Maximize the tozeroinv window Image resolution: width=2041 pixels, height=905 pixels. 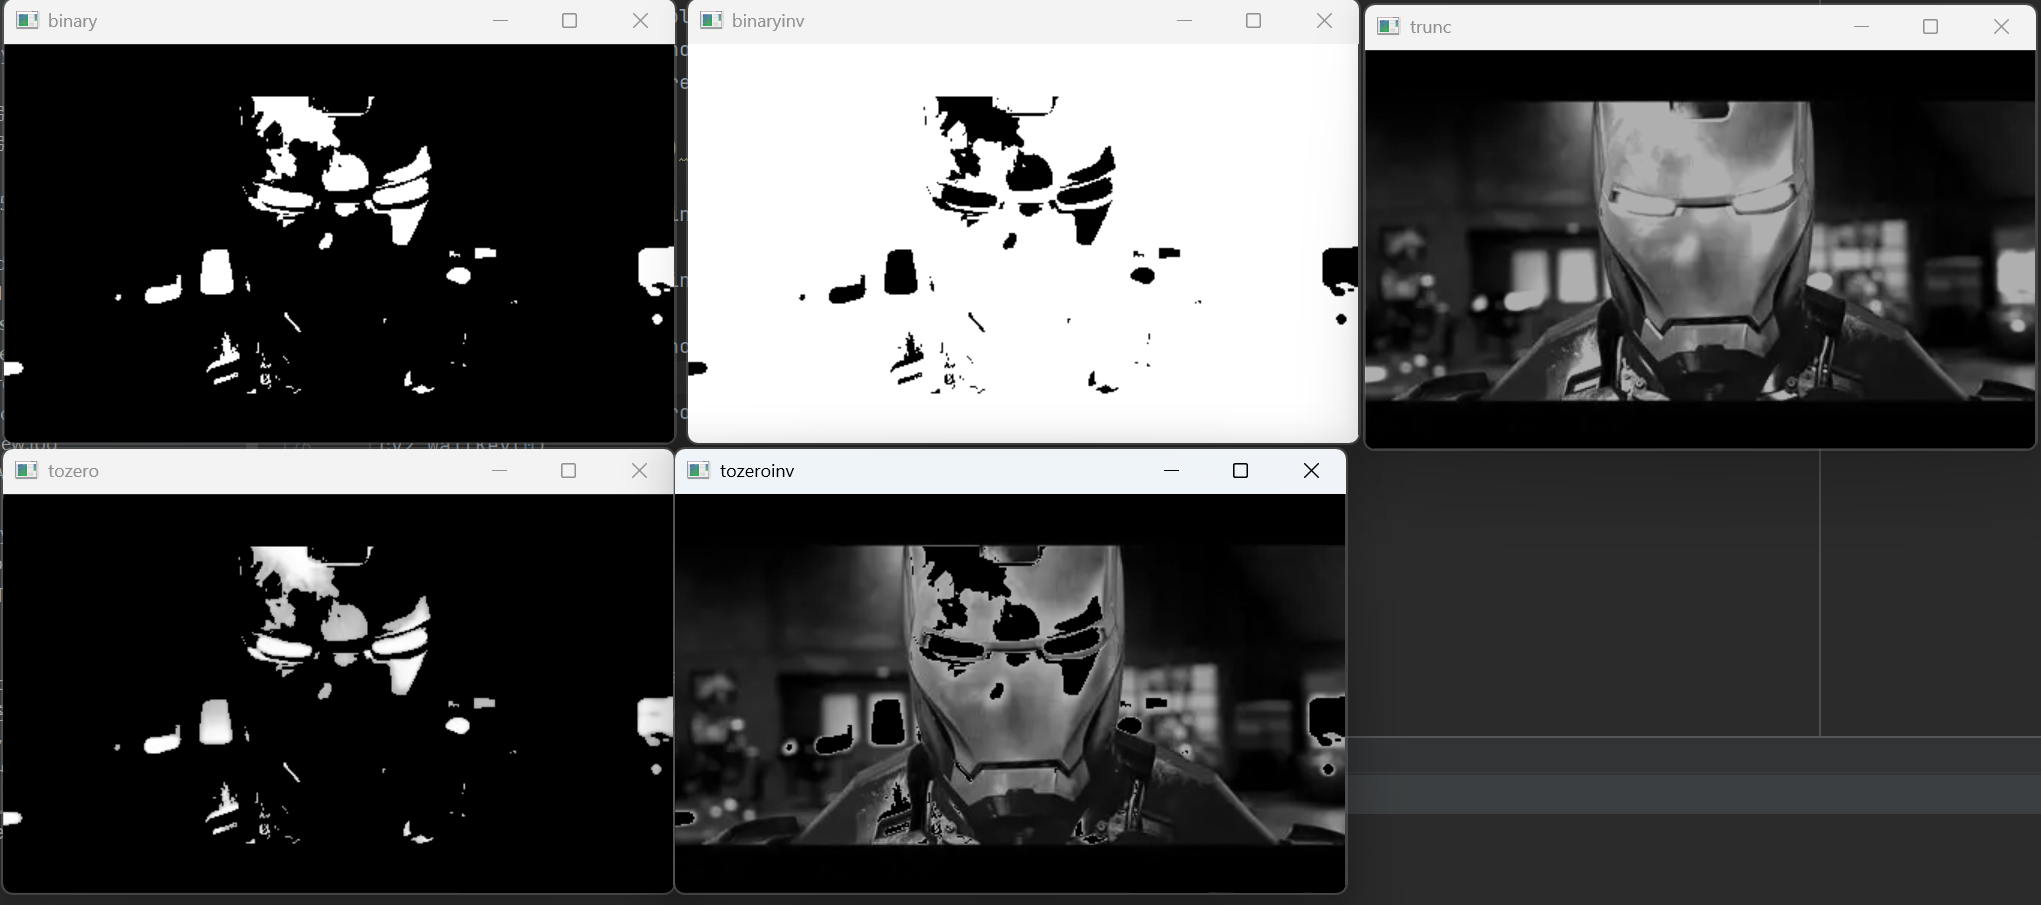click(x=1241, y=471)
